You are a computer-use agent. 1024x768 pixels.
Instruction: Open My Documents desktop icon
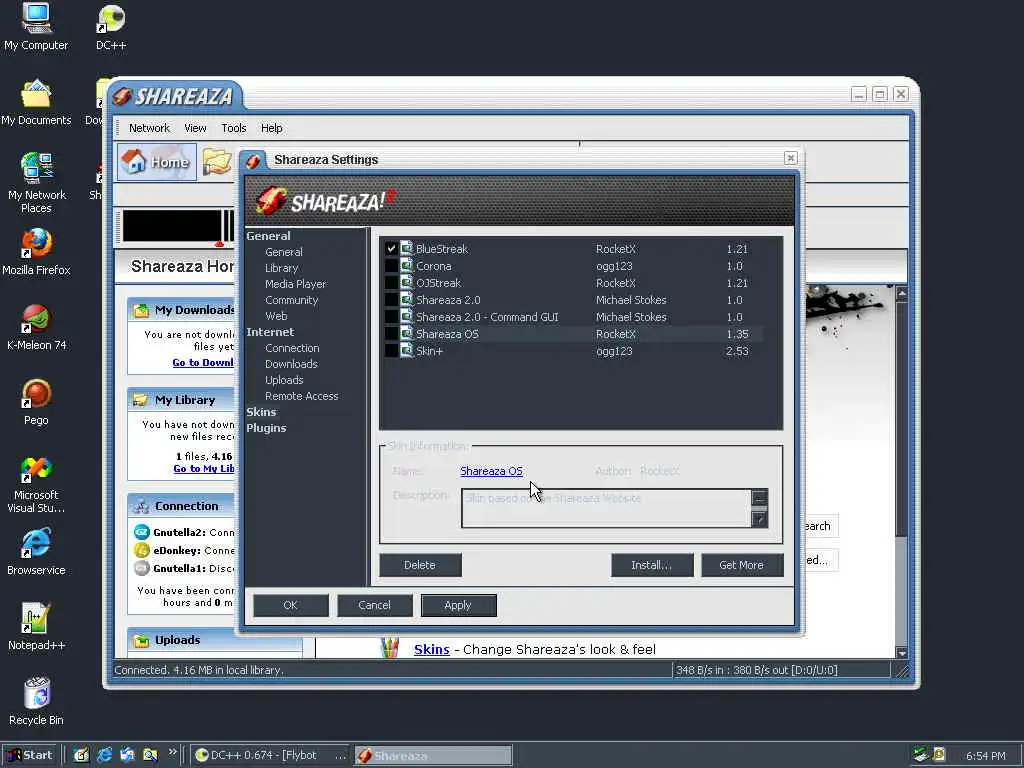click(x=36, y=103)
